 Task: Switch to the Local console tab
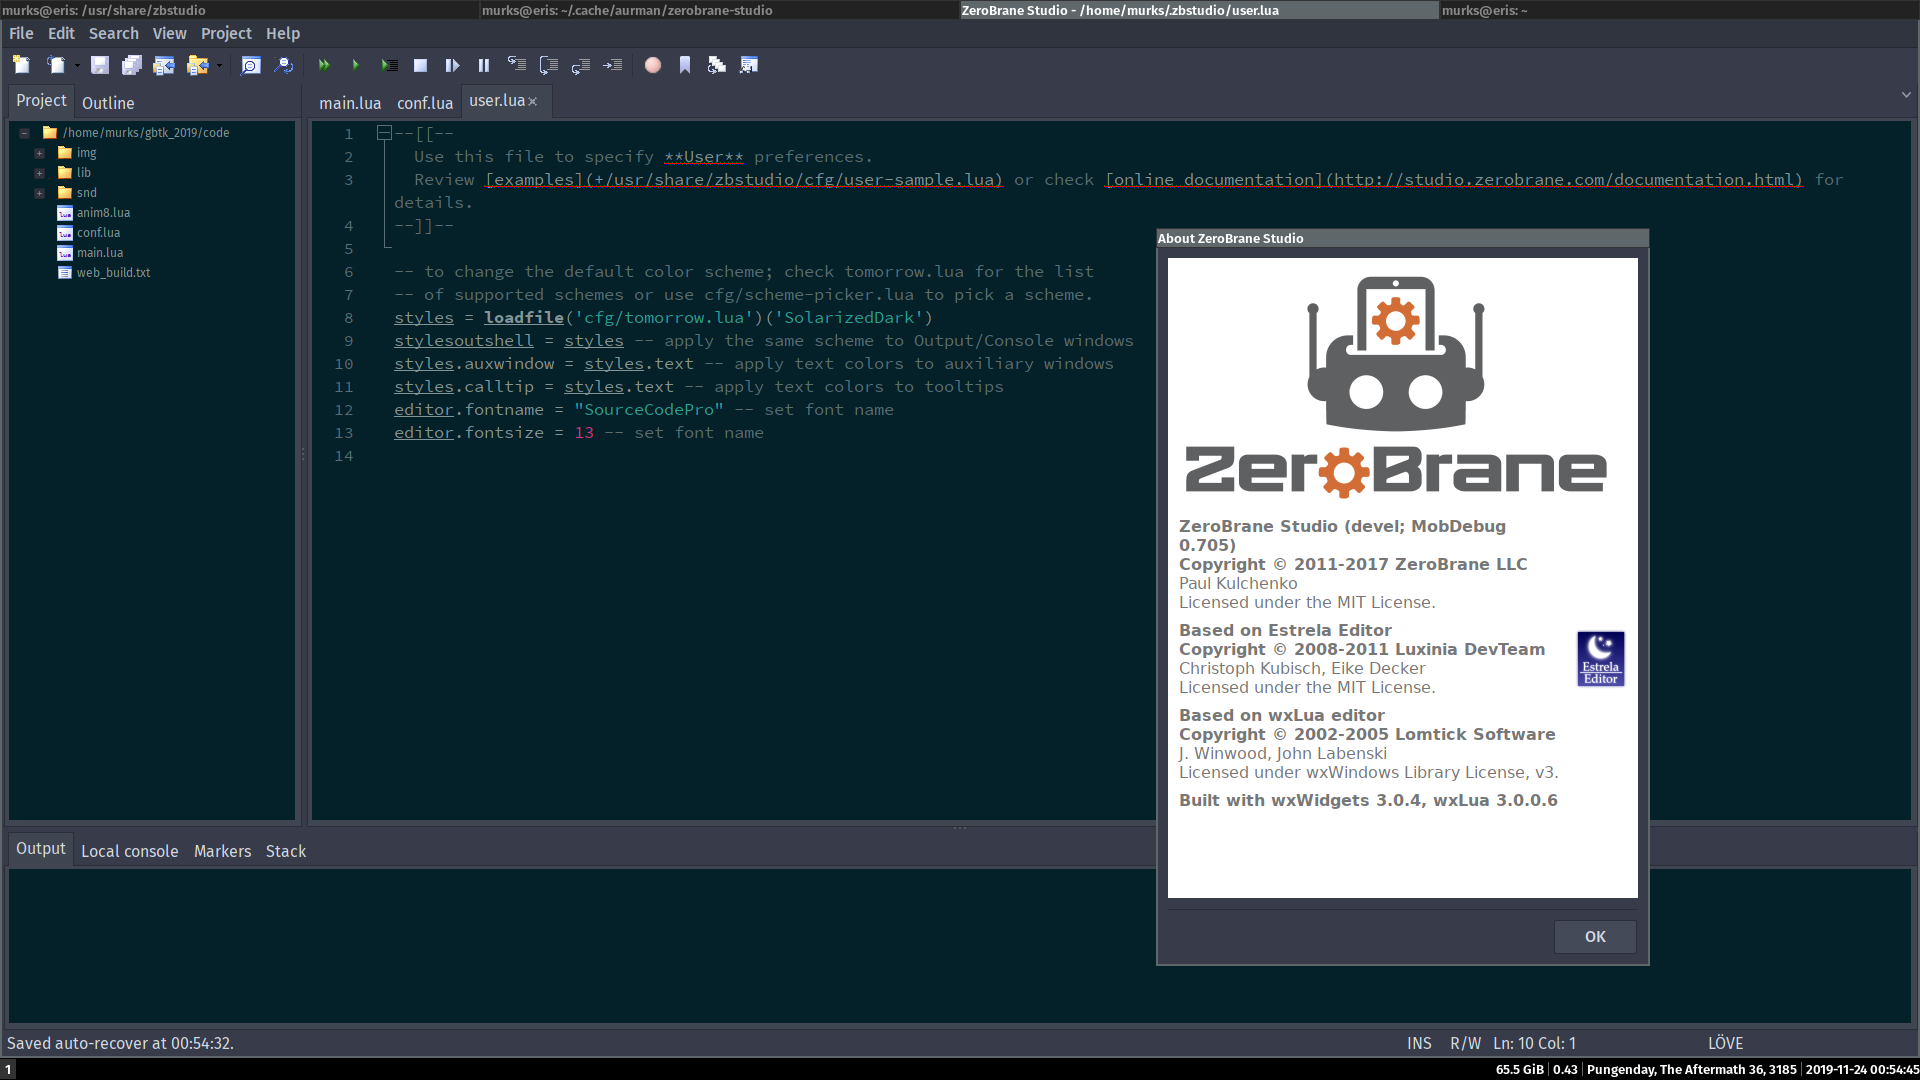click(129, 851)
